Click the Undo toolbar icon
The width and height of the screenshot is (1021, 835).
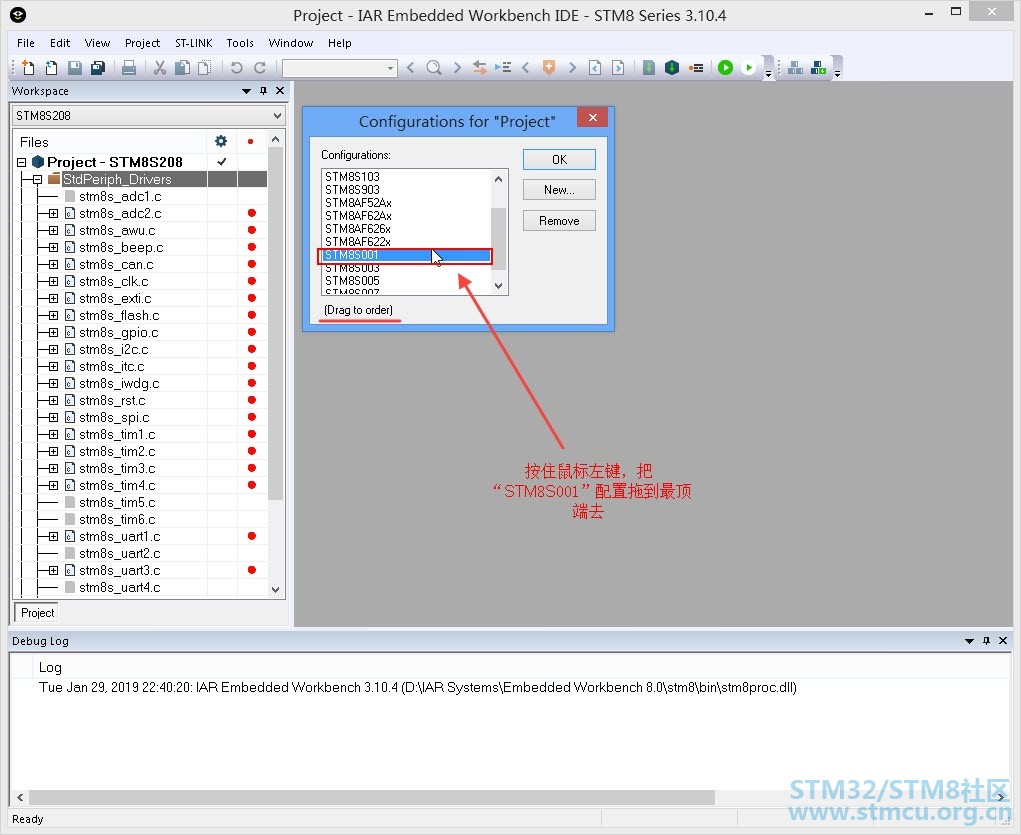[236, 67]
